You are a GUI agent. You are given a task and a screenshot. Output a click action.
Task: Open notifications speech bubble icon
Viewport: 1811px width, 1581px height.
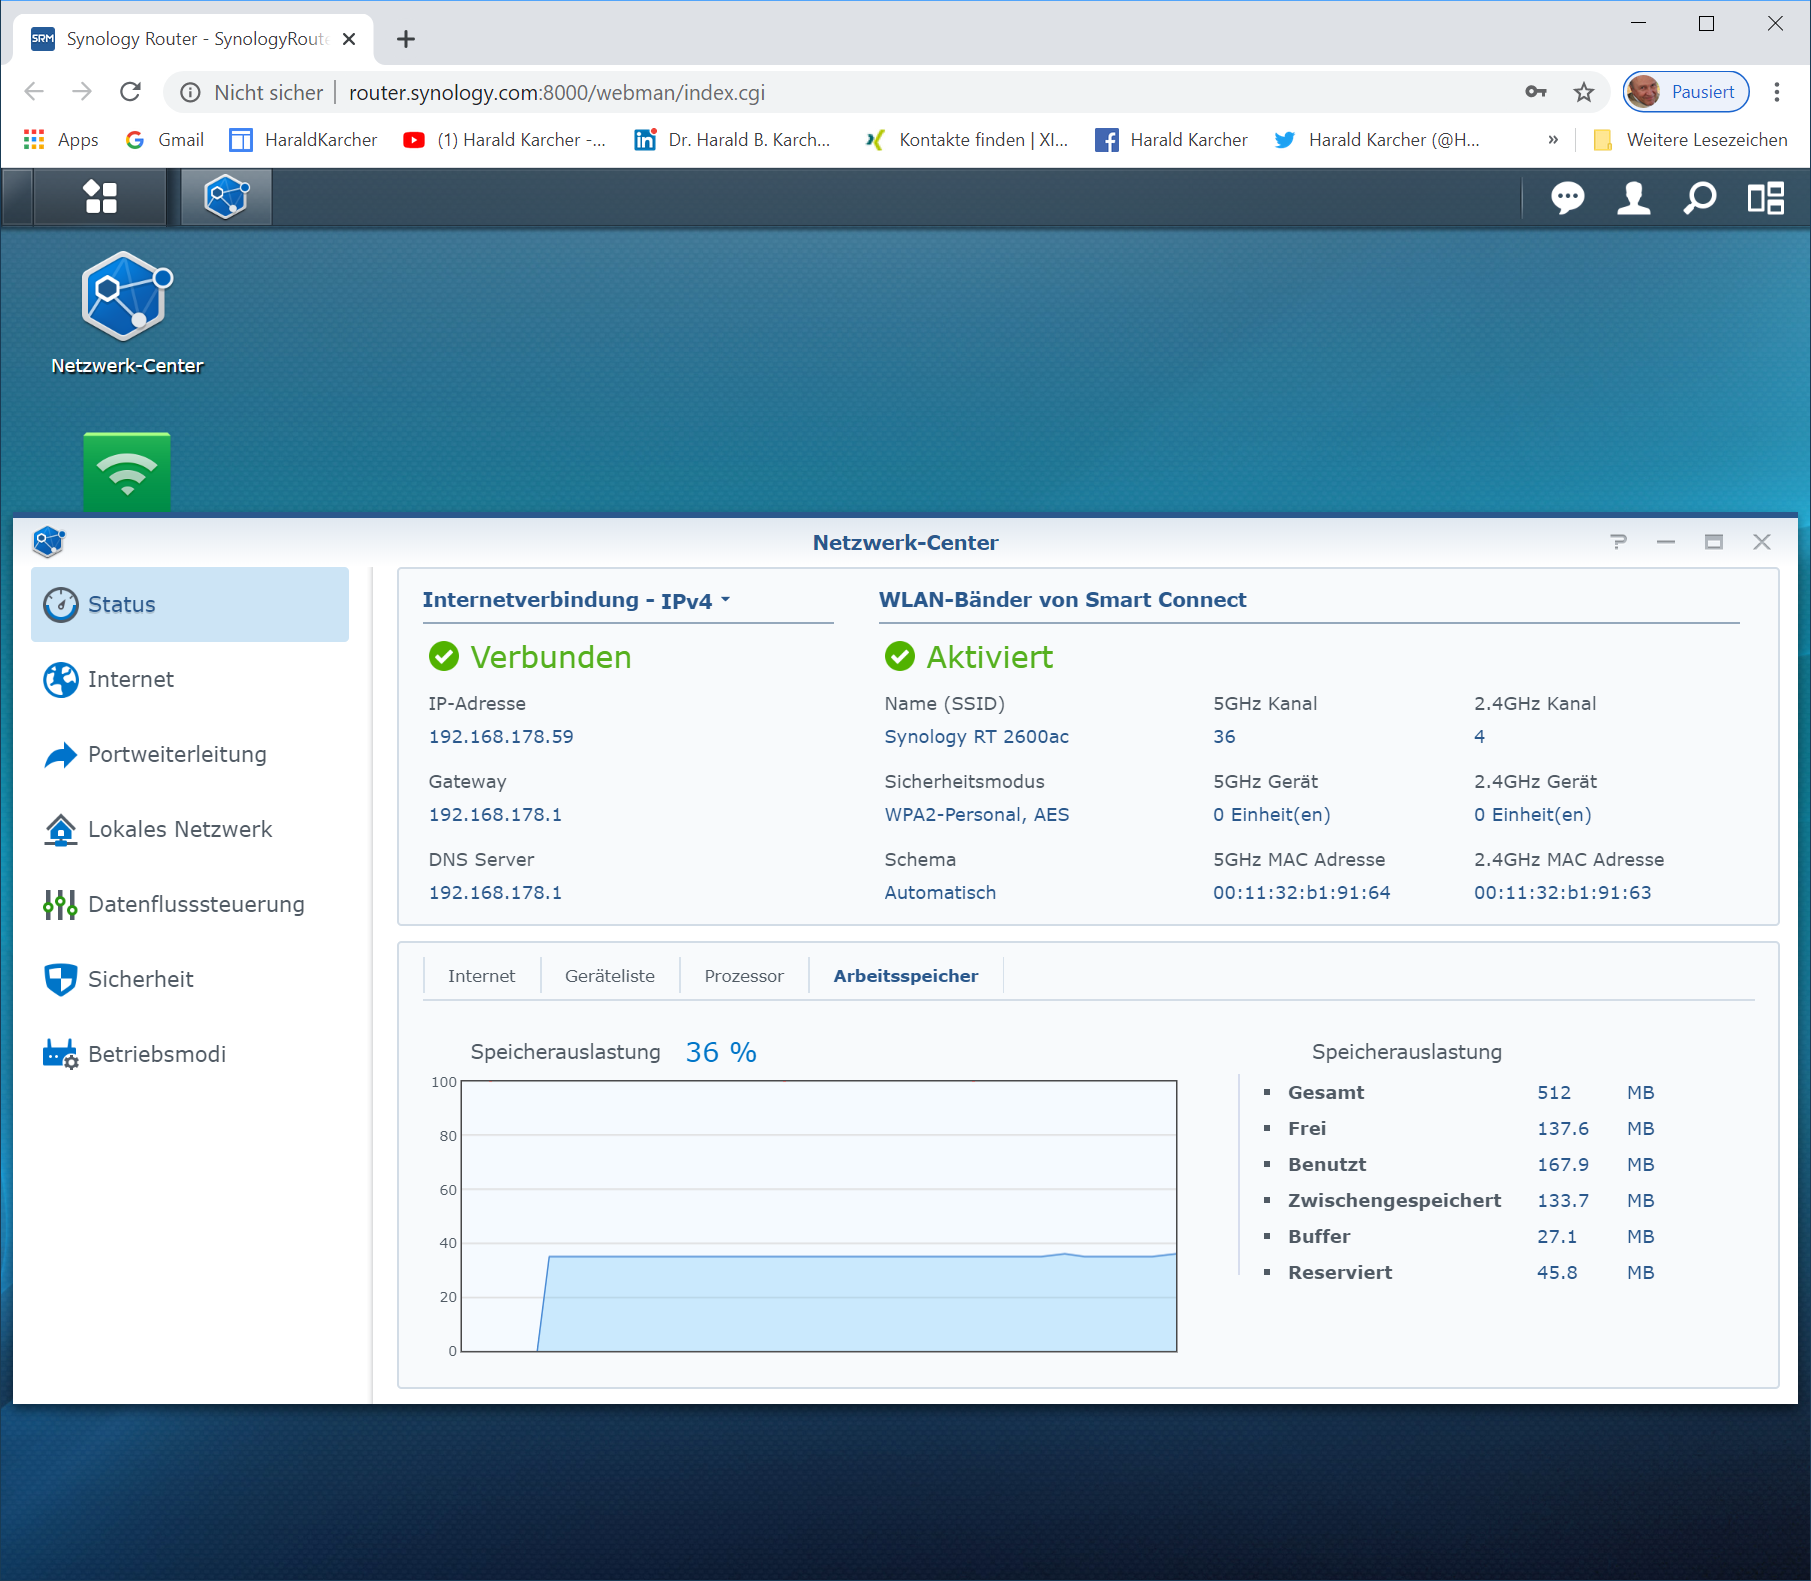tap(1567, 198)
